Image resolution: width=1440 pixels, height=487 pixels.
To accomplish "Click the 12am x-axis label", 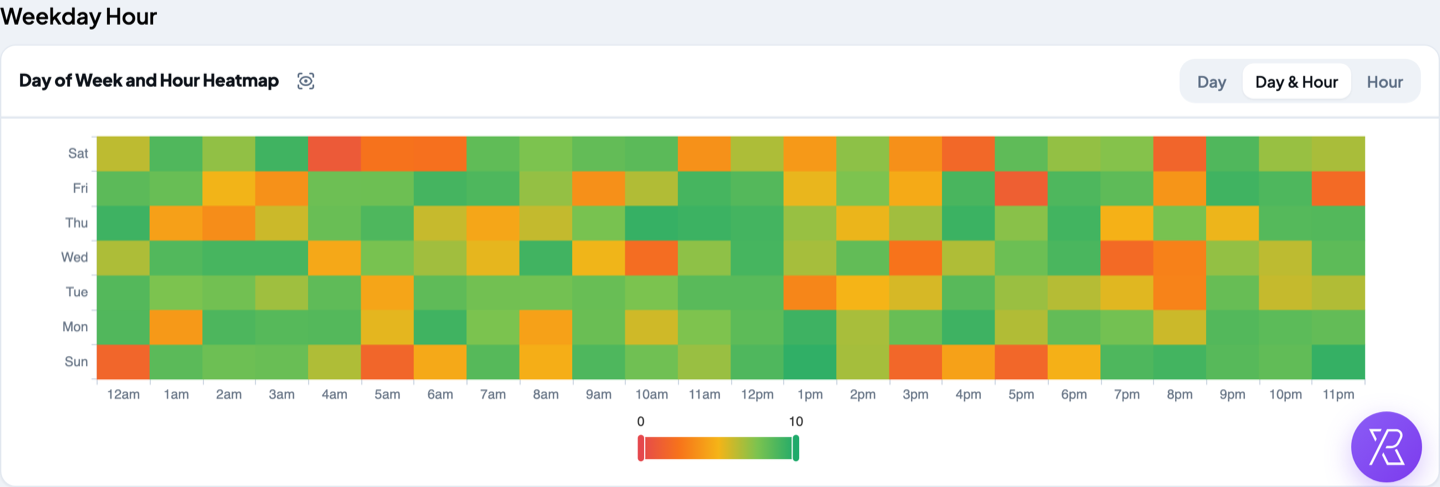I will 123,395.
